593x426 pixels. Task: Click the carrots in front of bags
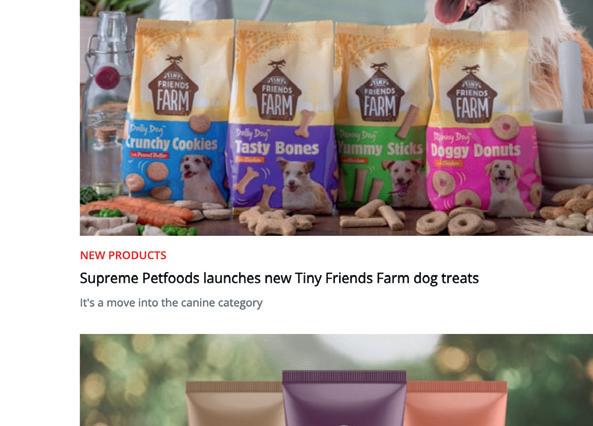pyautogui.click(x=137, y=210)
